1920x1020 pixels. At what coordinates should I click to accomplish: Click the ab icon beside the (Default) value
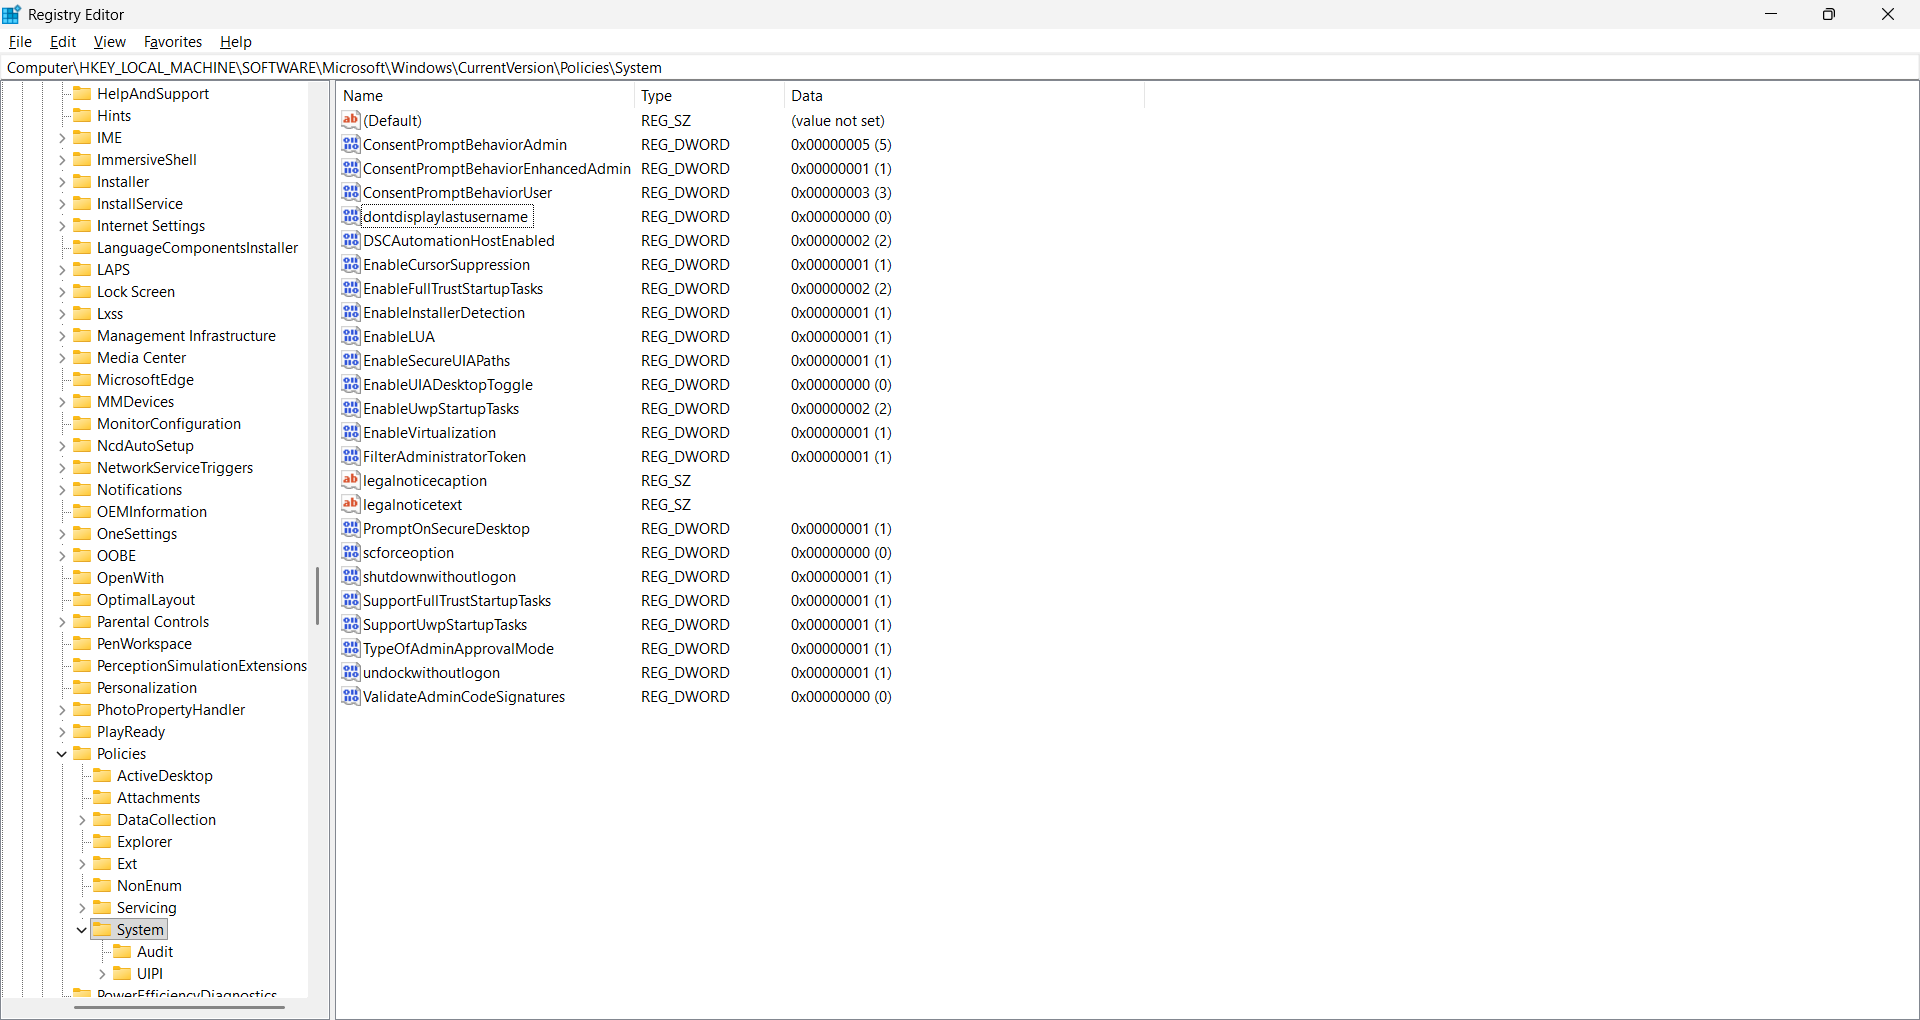[351, 120]
